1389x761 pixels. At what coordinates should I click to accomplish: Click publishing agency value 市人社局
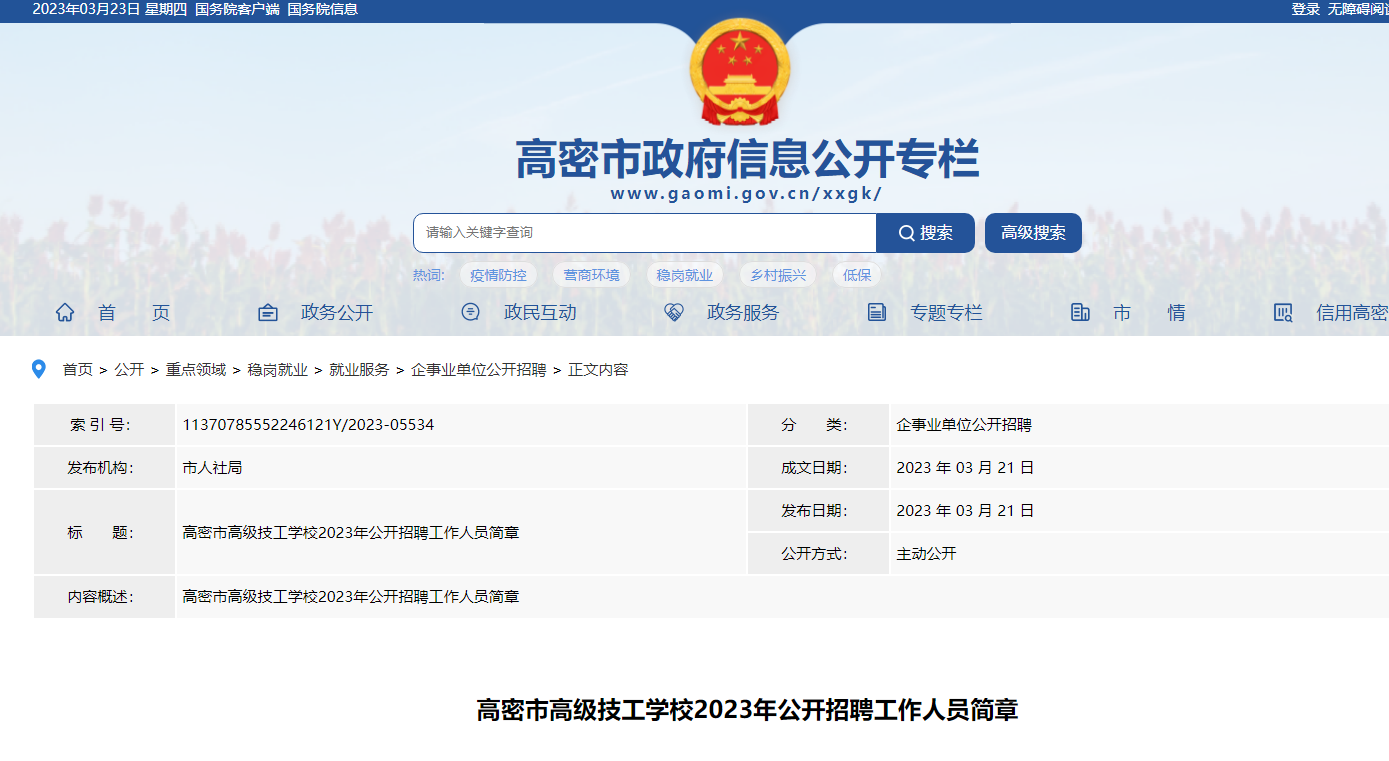pyautogui.click(x=212, y=467)
